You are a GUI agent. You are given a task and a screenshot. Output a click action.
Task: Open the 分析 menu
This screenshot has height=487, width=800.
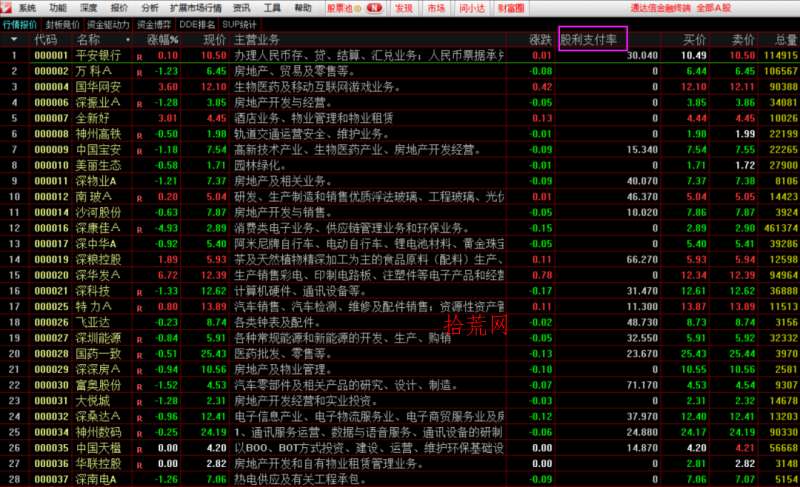point(150,8)
